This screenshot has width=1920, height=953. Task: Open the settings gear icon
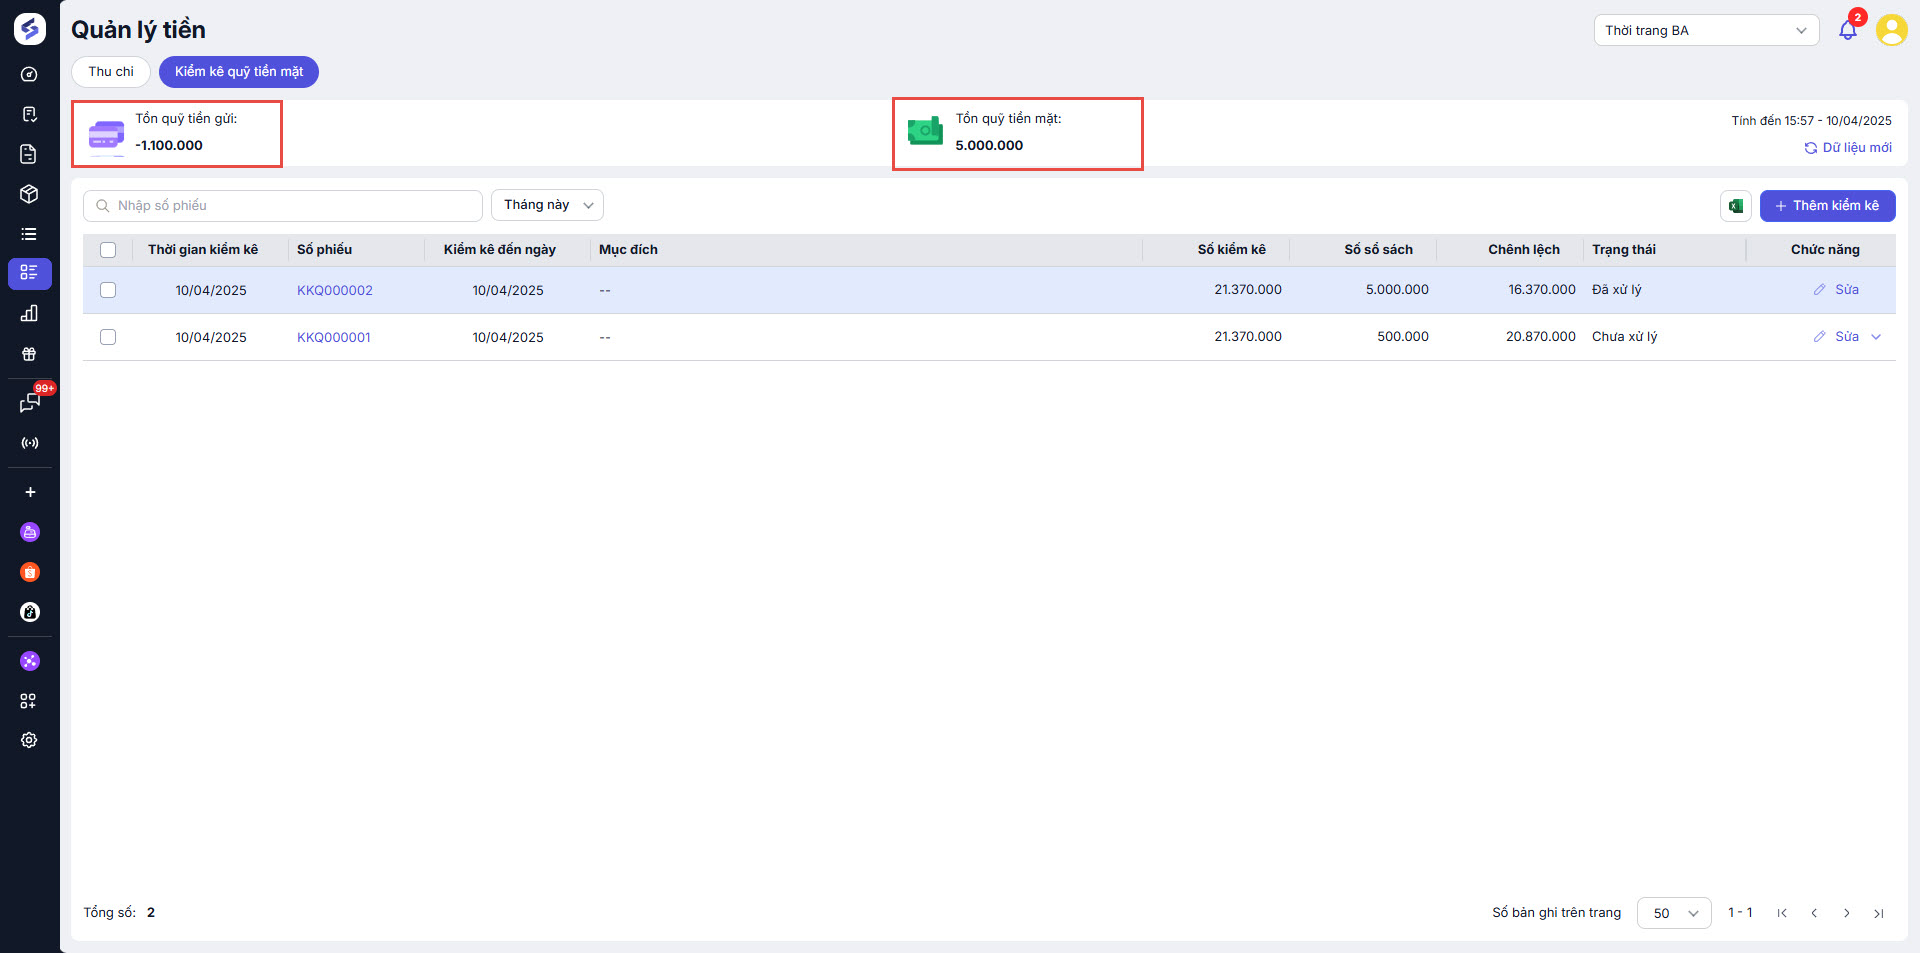coord(29,740)
